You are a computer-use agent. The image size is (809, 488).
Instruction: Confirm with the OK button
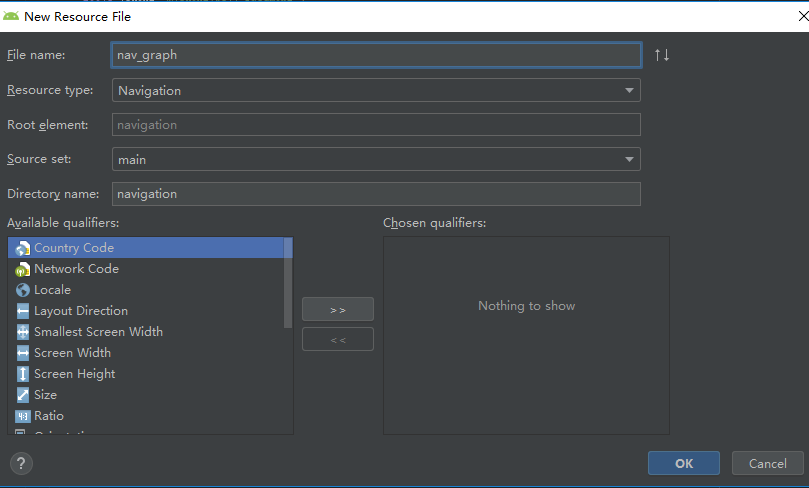[x=684, y=463]
